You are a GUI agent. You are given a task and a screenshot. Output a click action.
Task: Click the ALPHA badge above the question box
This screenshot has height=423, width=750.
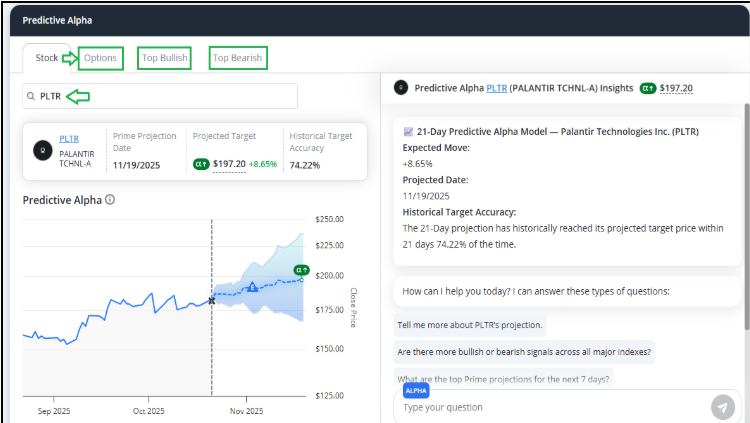[416, 390]
